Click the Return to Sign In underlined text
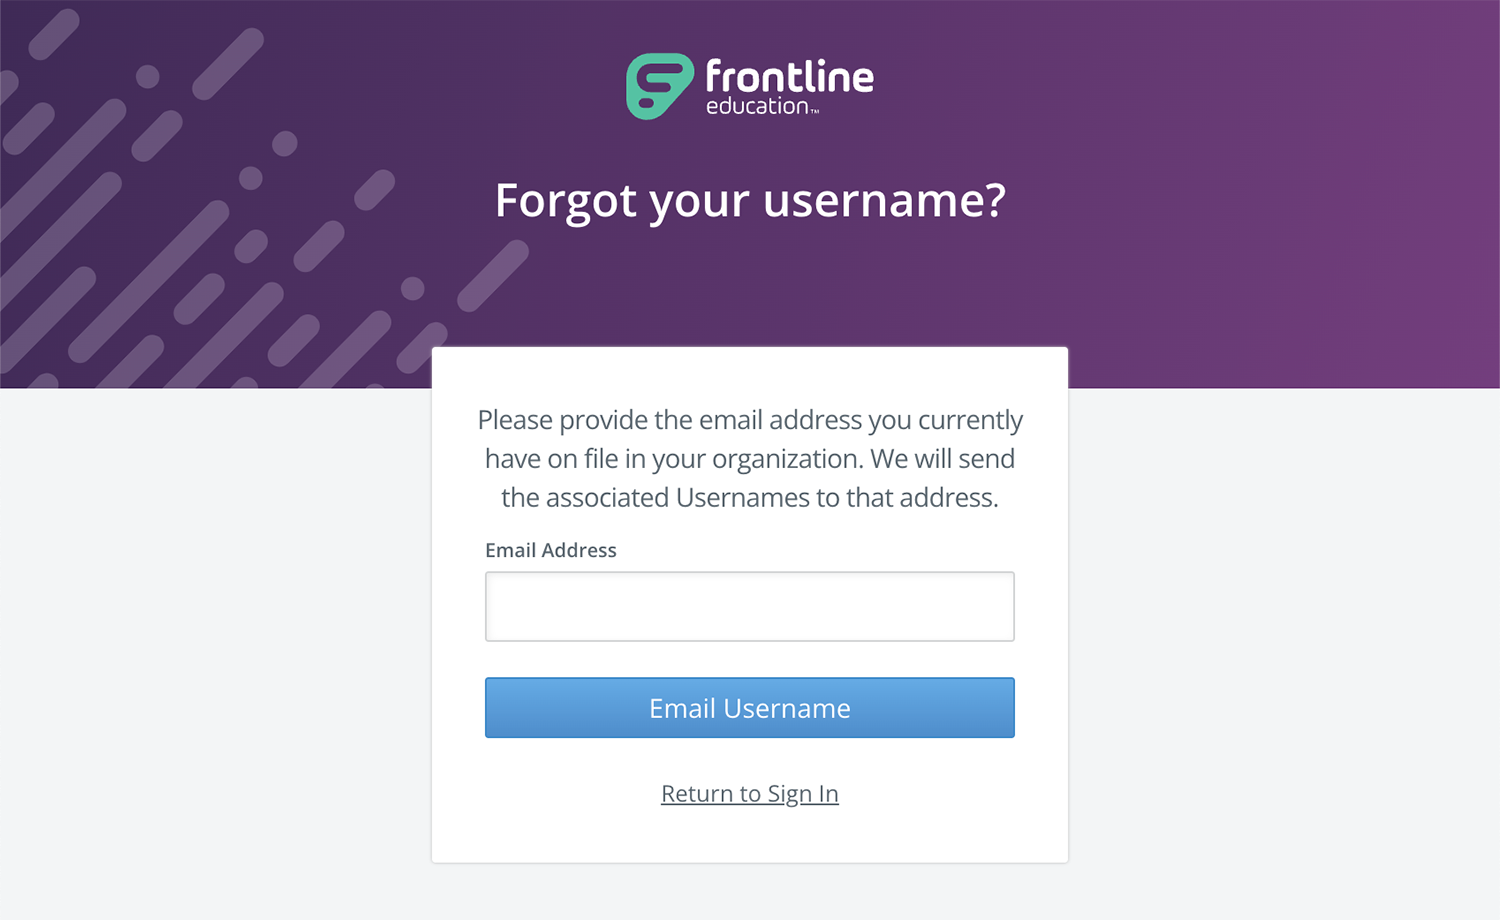1500x920 pixels. (750, 793)
